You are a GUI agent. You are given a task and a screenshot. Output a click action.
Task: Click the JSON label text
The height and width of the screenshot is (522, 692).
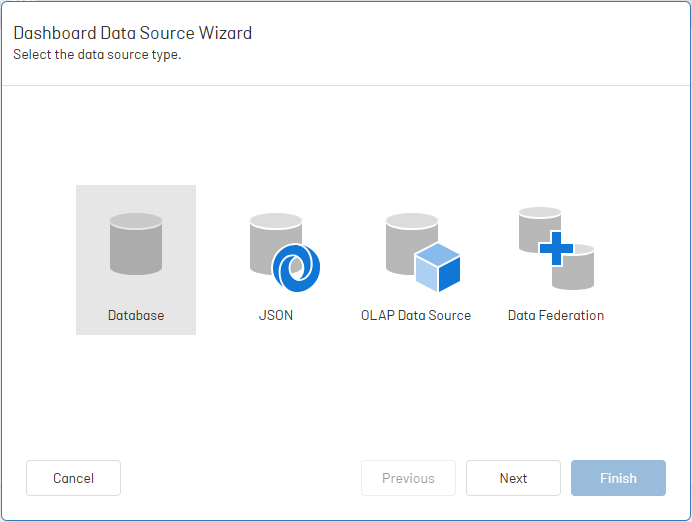pos(276,315)
